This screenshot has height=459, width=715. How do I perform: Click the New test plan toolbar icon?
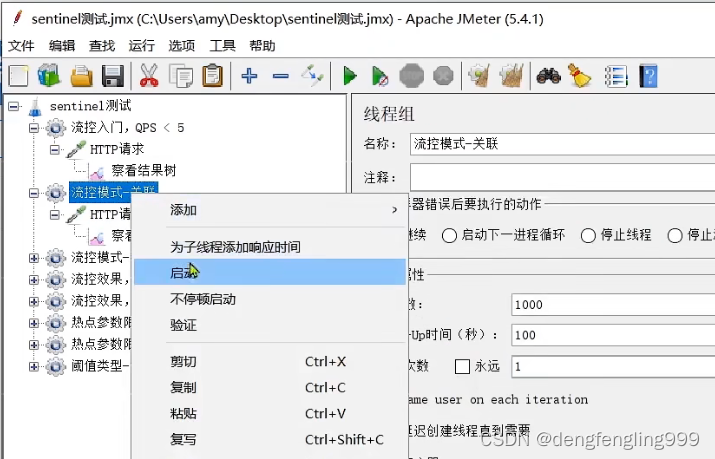pos(19,76)
